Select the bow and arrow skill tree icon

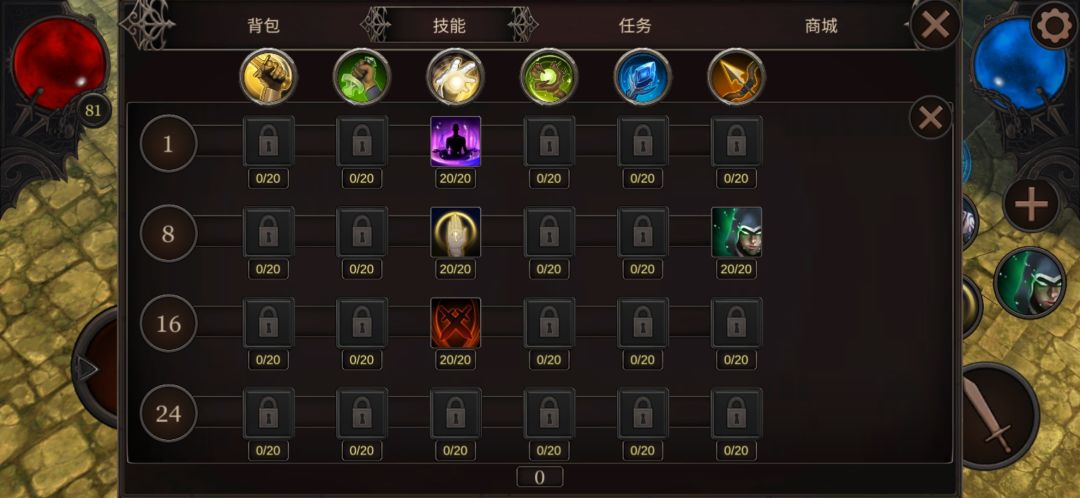(736, 76)
